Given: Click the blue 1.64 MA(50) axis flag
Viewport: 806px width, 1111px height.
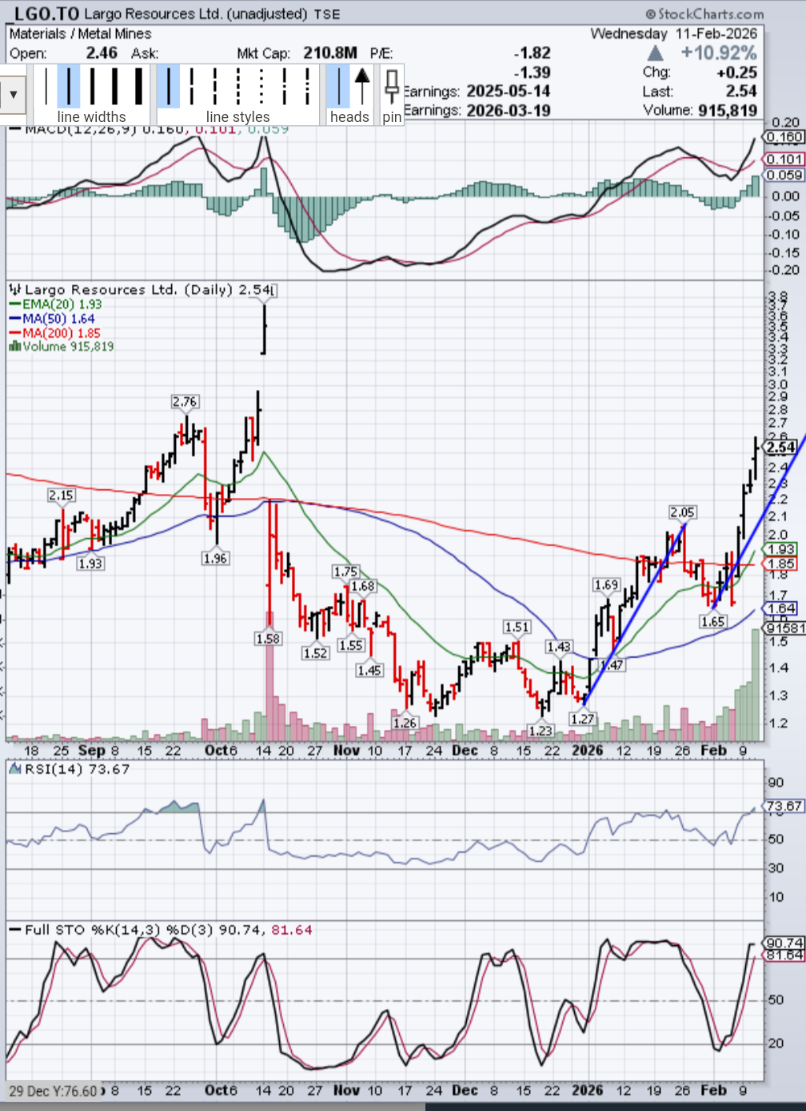Looking at the screenshot, I should [x=780, y=609].
